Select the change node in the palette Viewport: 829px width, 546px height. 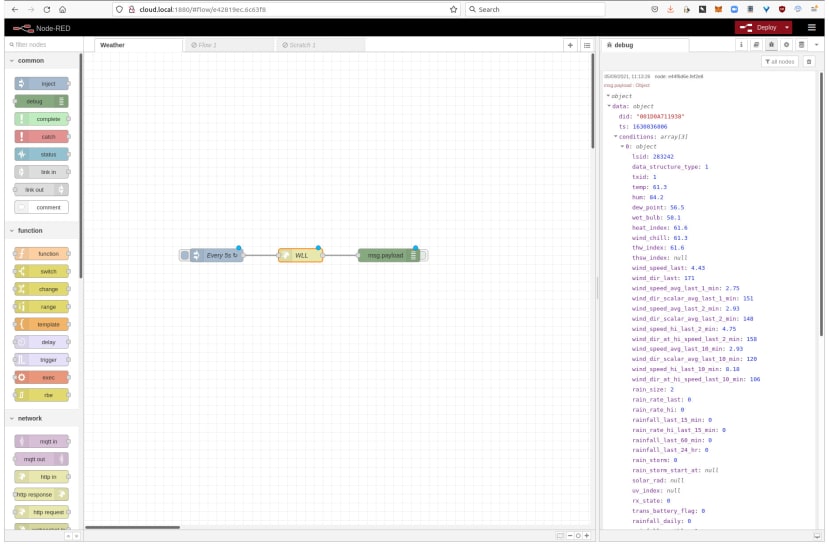click(42, 289)
